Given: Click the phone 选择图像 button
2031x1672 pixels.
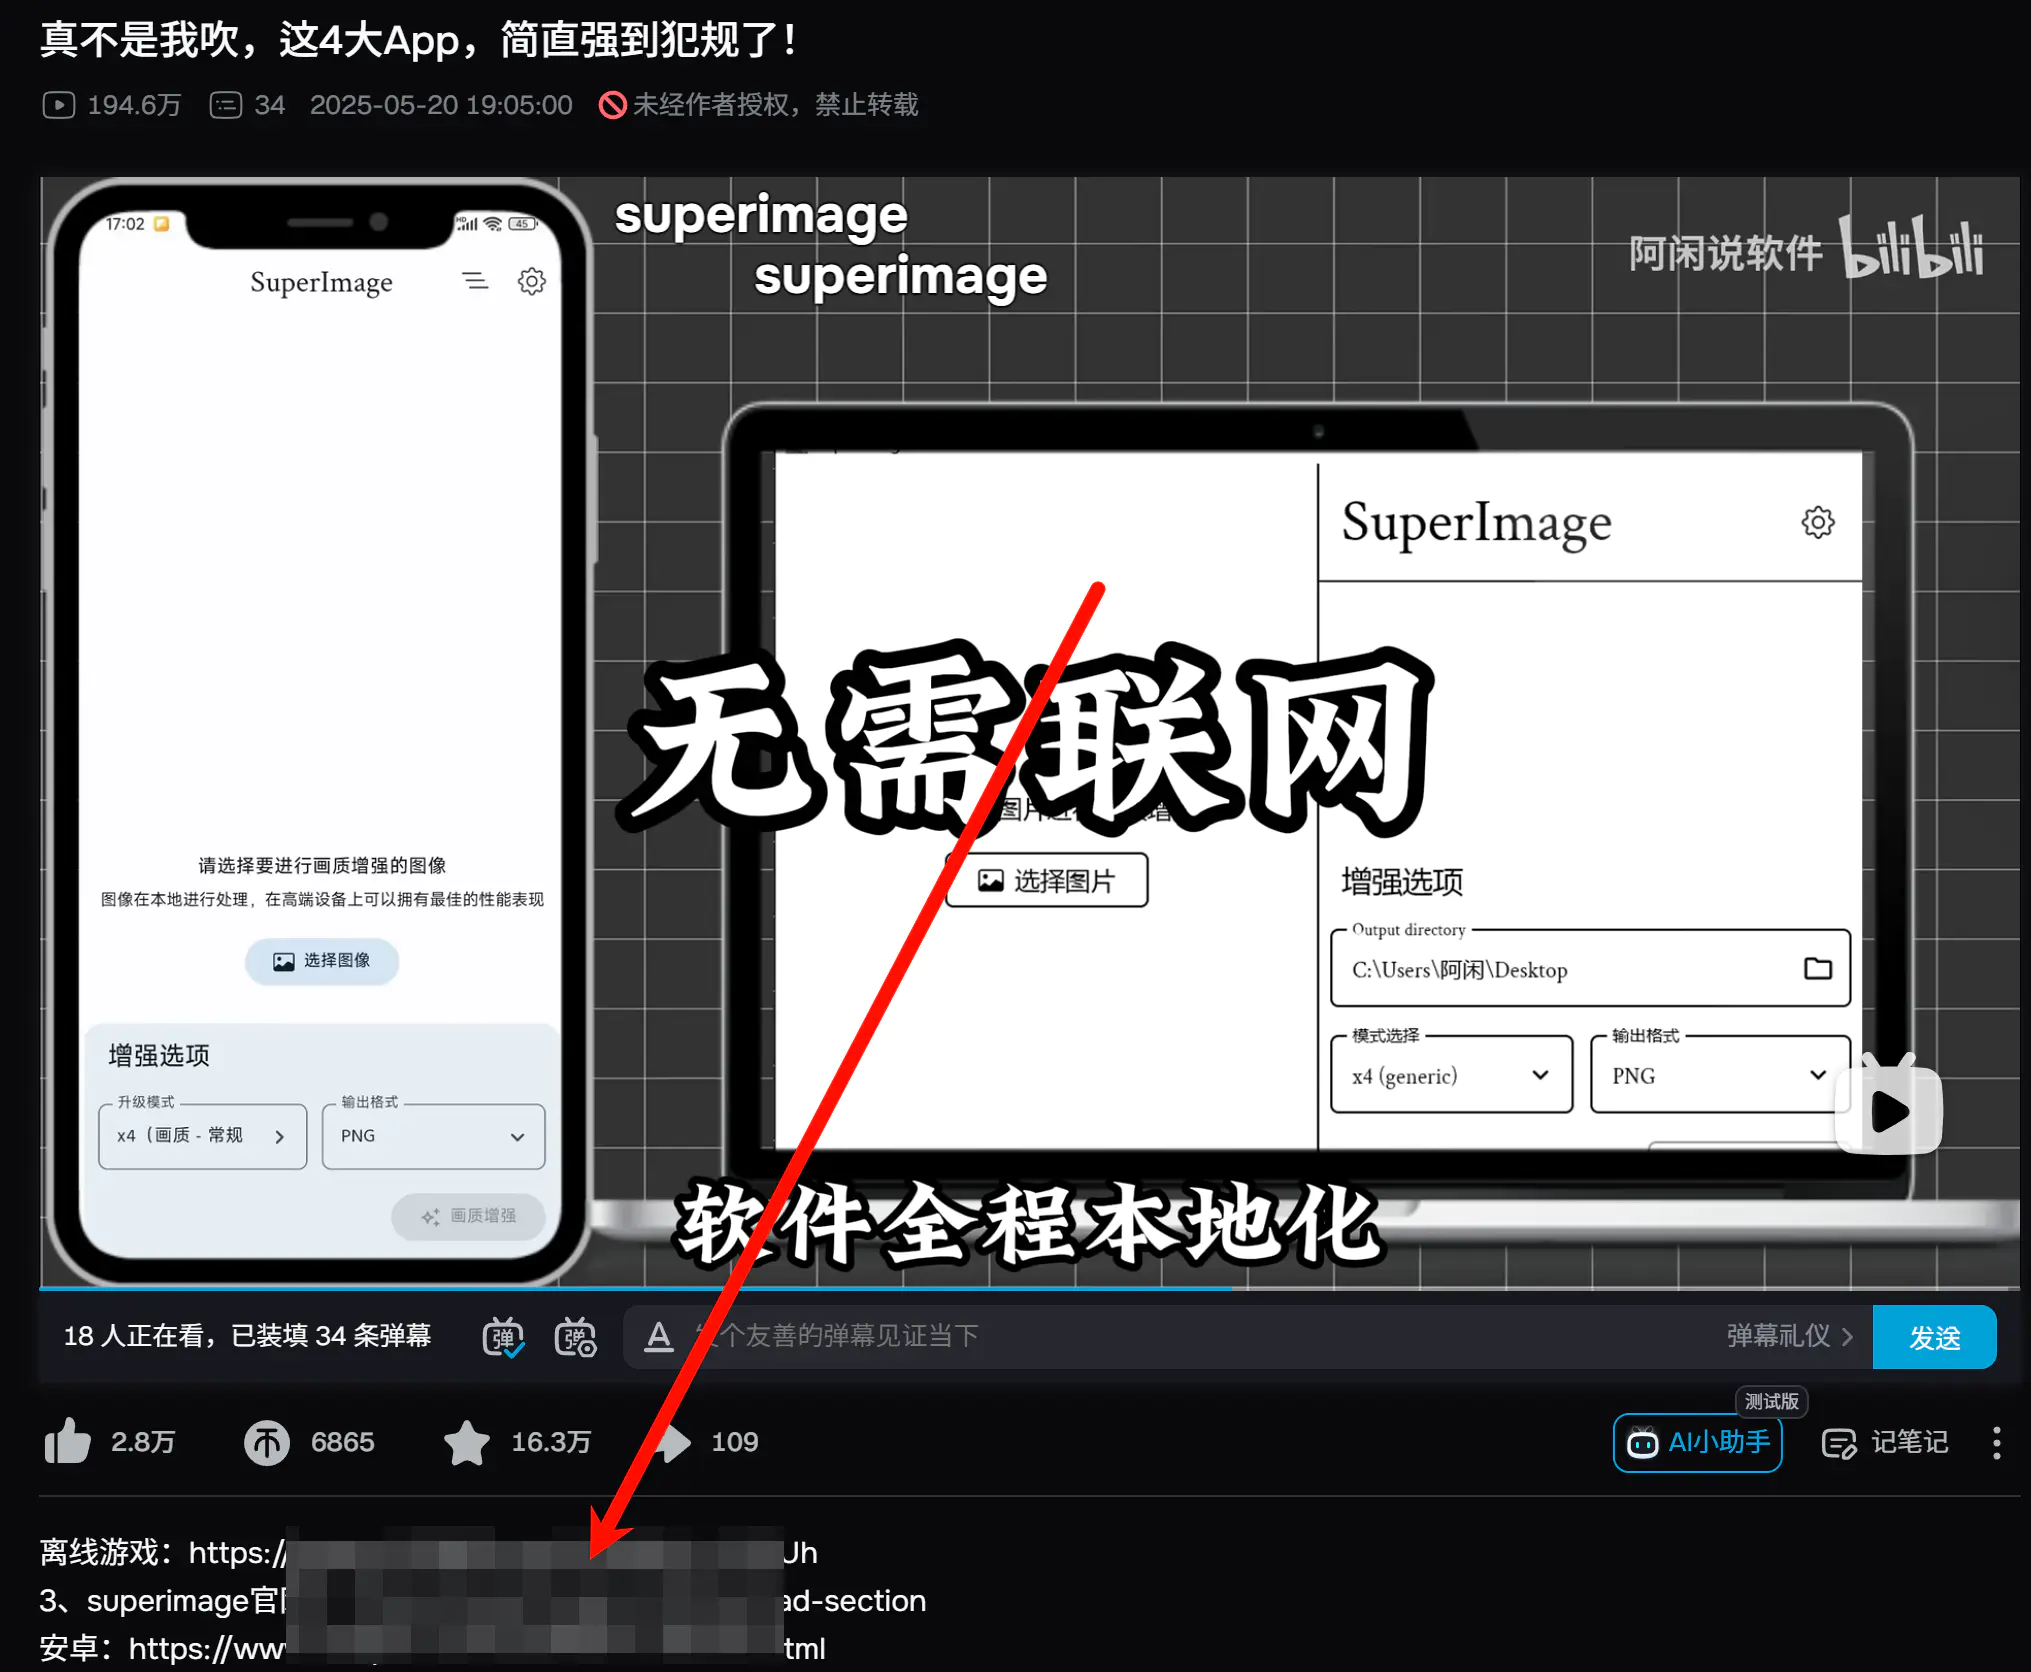Looking at the screenshot, I should 321,960.
